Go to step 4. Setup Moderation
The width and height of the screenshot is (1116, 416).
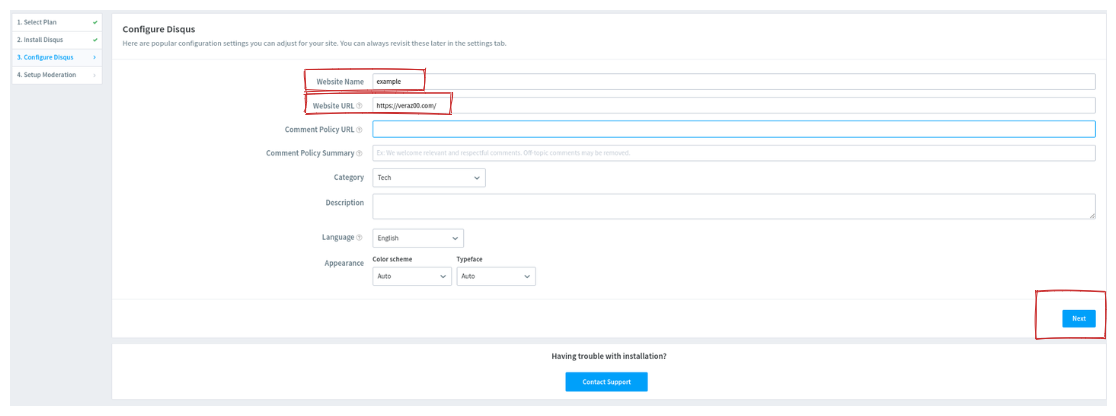coord(46,75)
